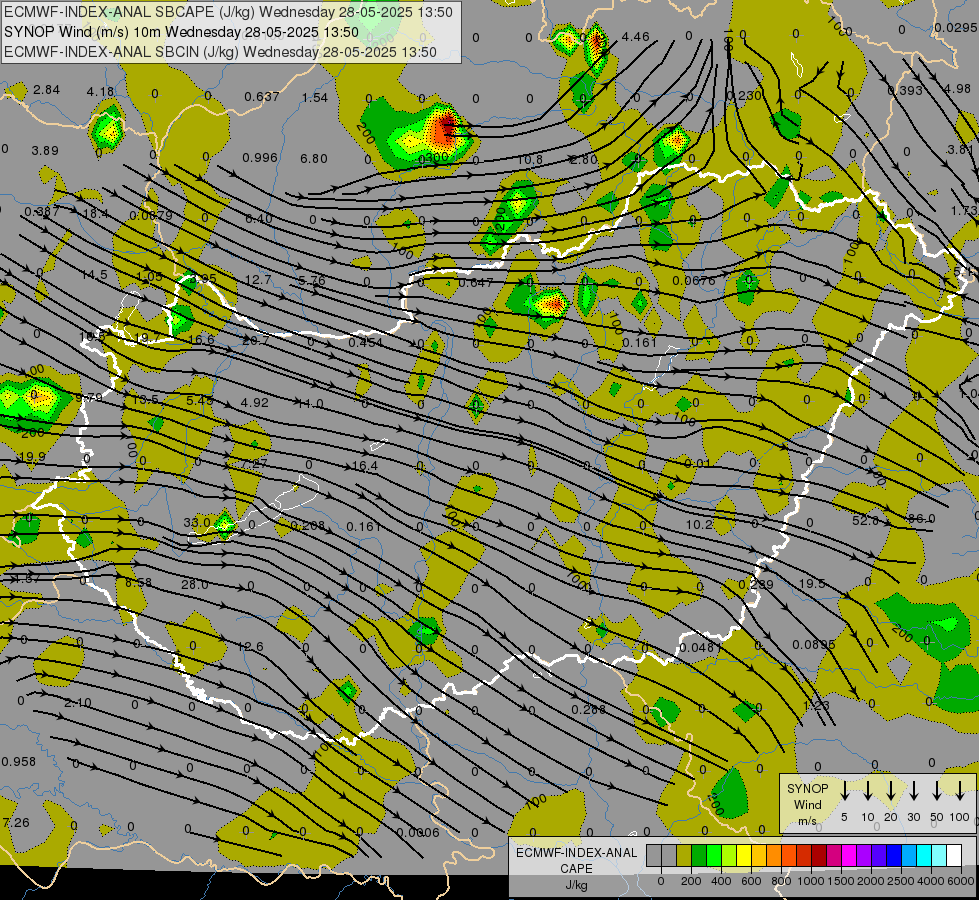
Task: Click the map value 0.393
Action: (905, 91)
